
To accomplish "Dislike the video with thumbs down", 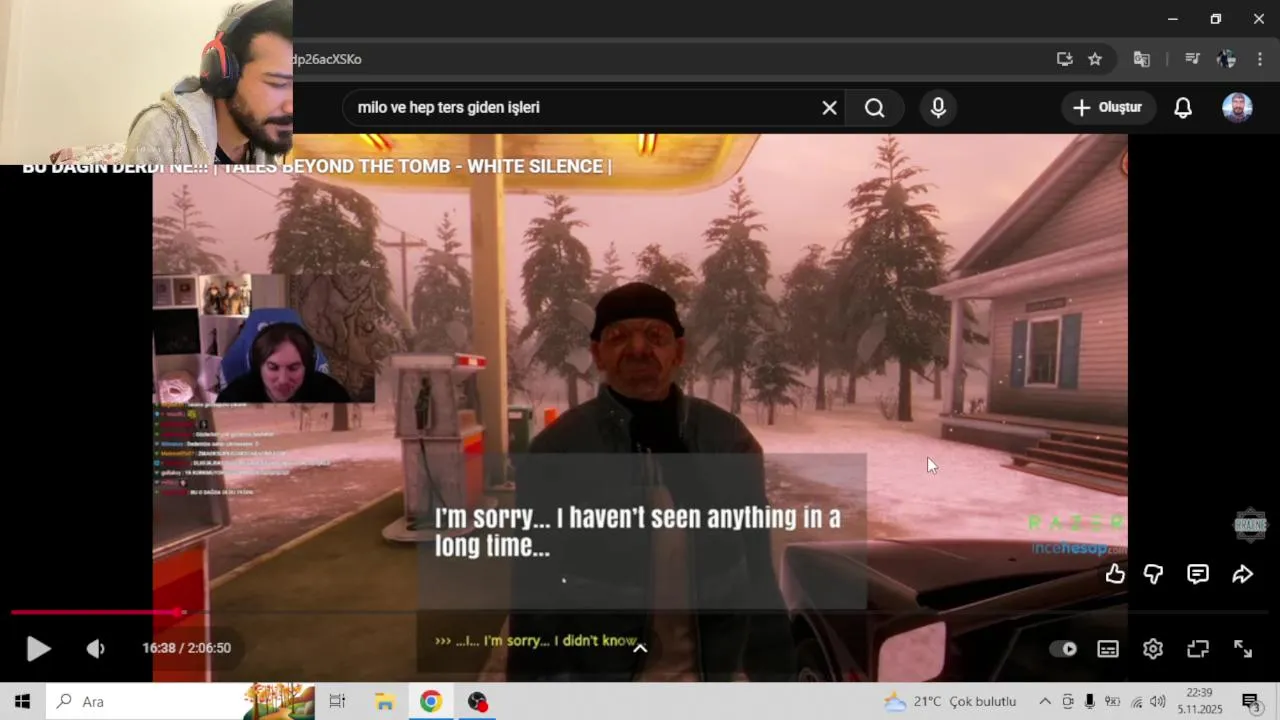I will pyautogui.click(x=1154, y=574).
